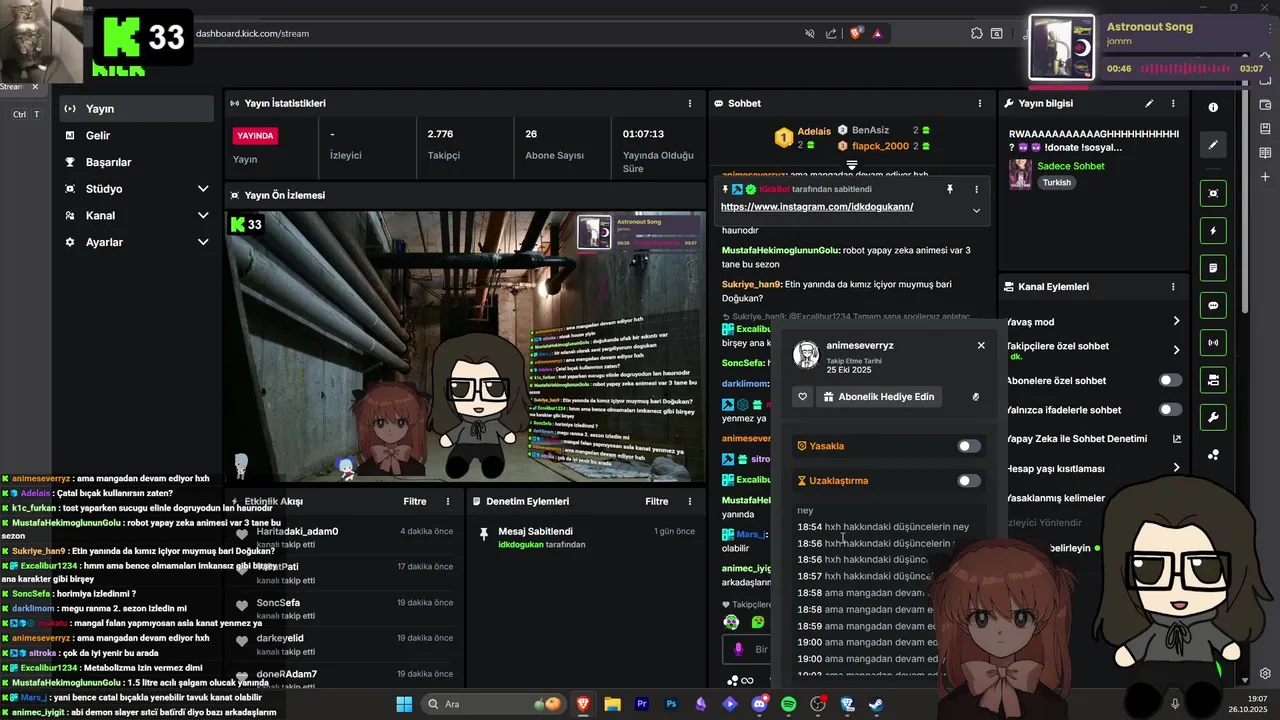Open Brave wallet sidebar icon

pos(1265,105)
